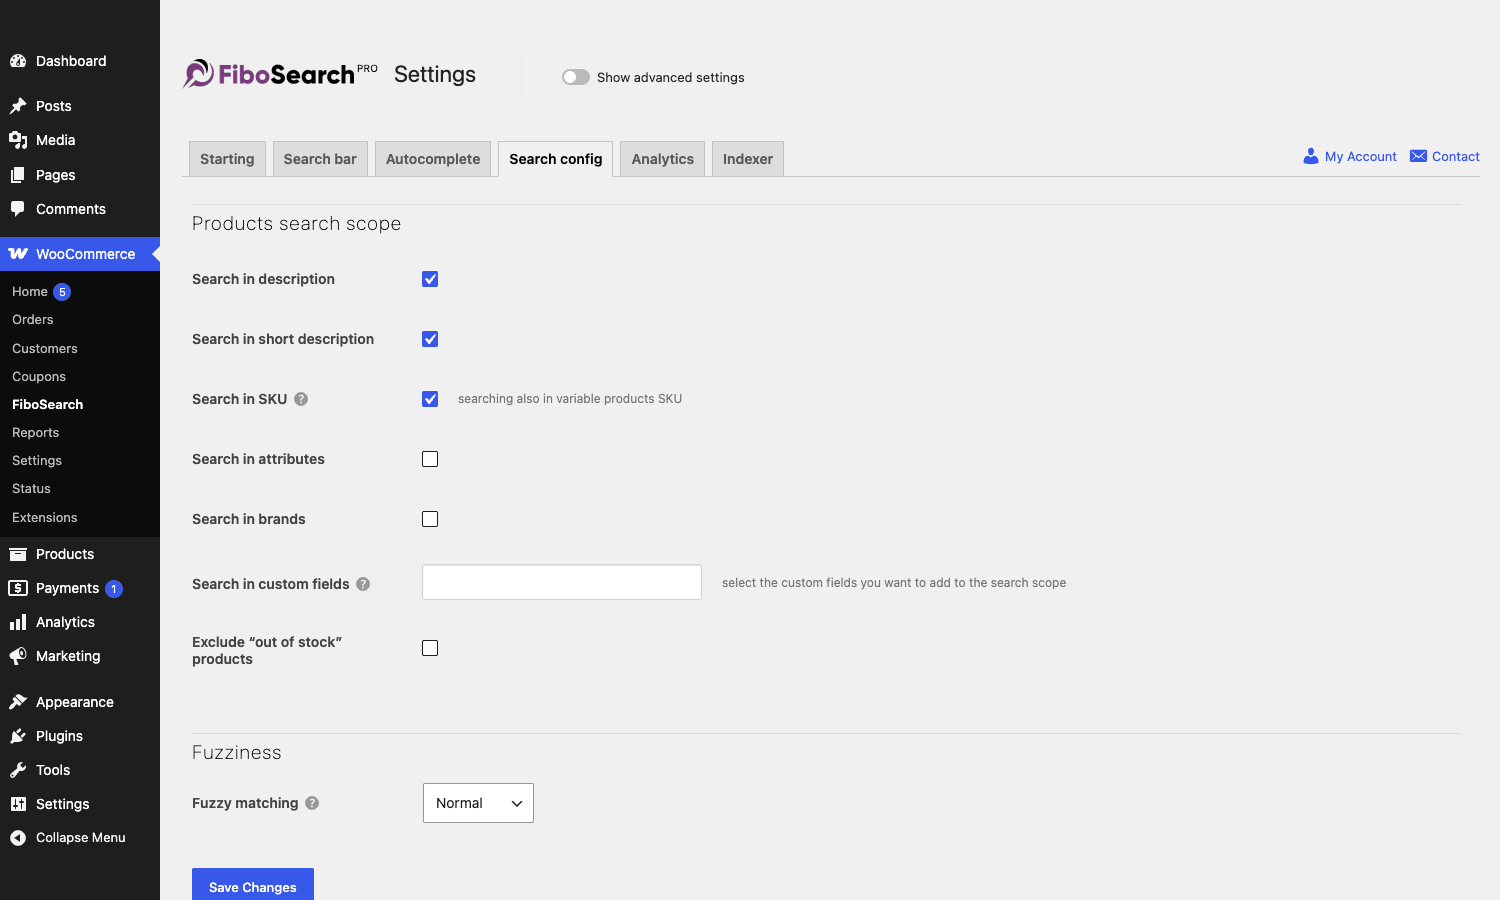
Task: Click 'searching also in variable products SKU' text
Action: [x=570, y=399]
